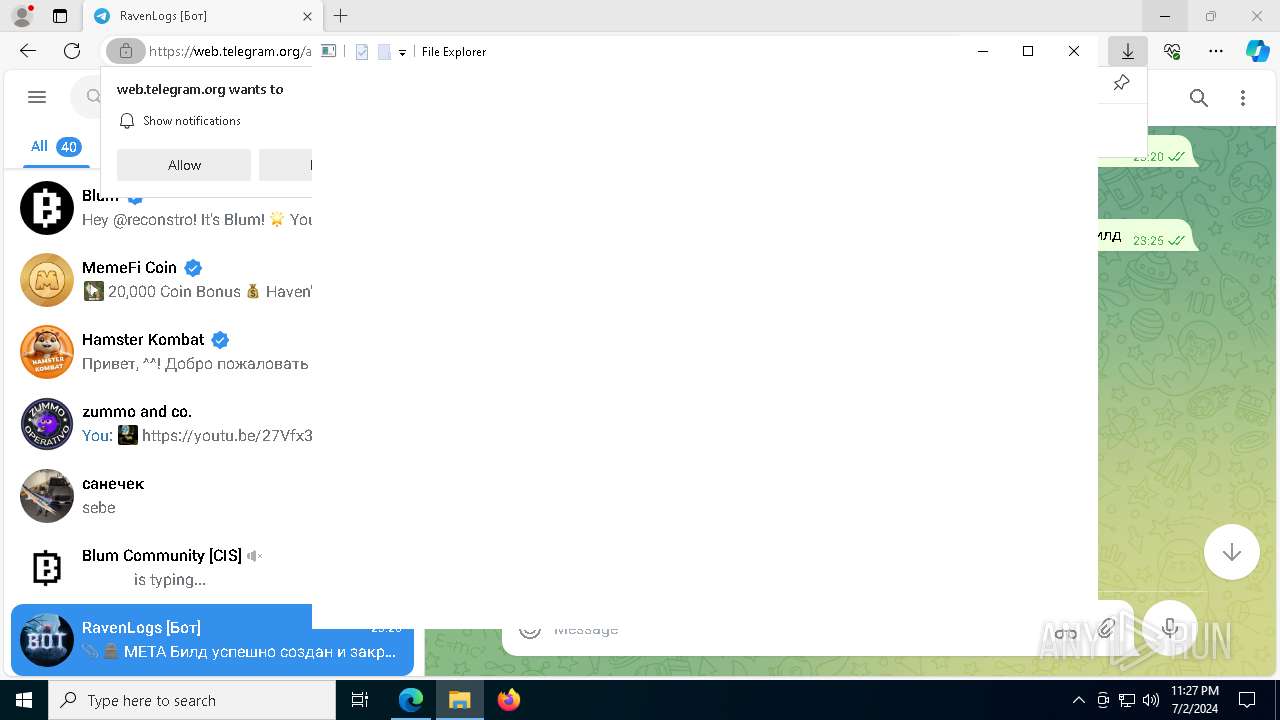Open Microsoft Edge from the taskbar
This screenshot has height=720, width=1280.
pos(411,700)
